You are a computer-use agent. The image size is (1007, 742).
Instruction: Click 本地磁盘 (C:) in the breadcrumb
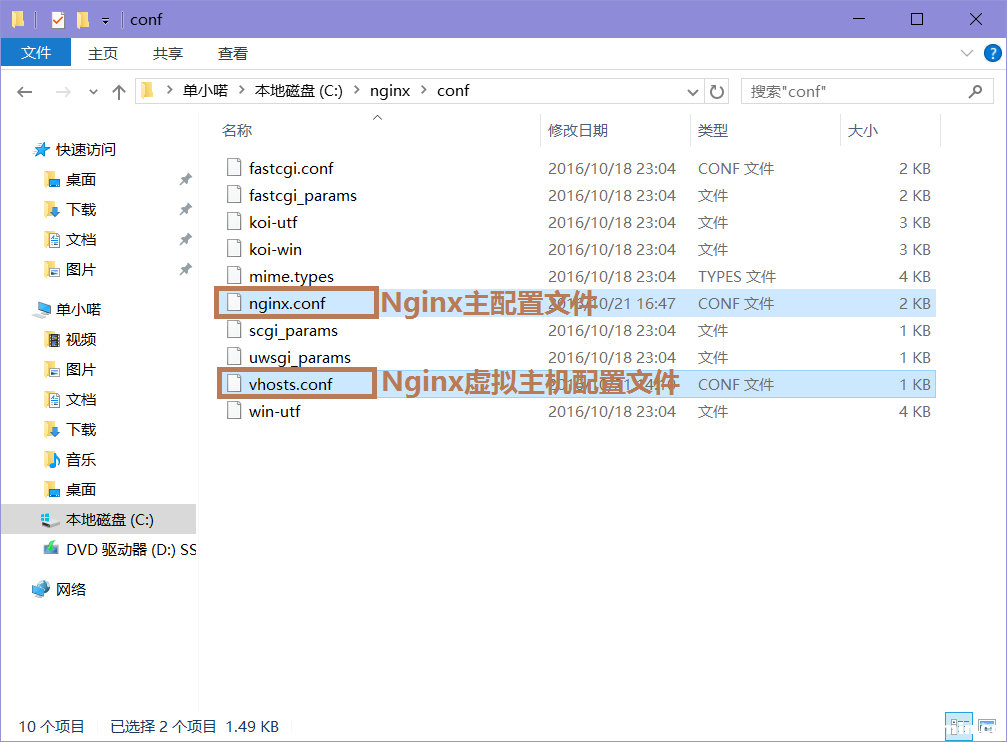[299, 91]
